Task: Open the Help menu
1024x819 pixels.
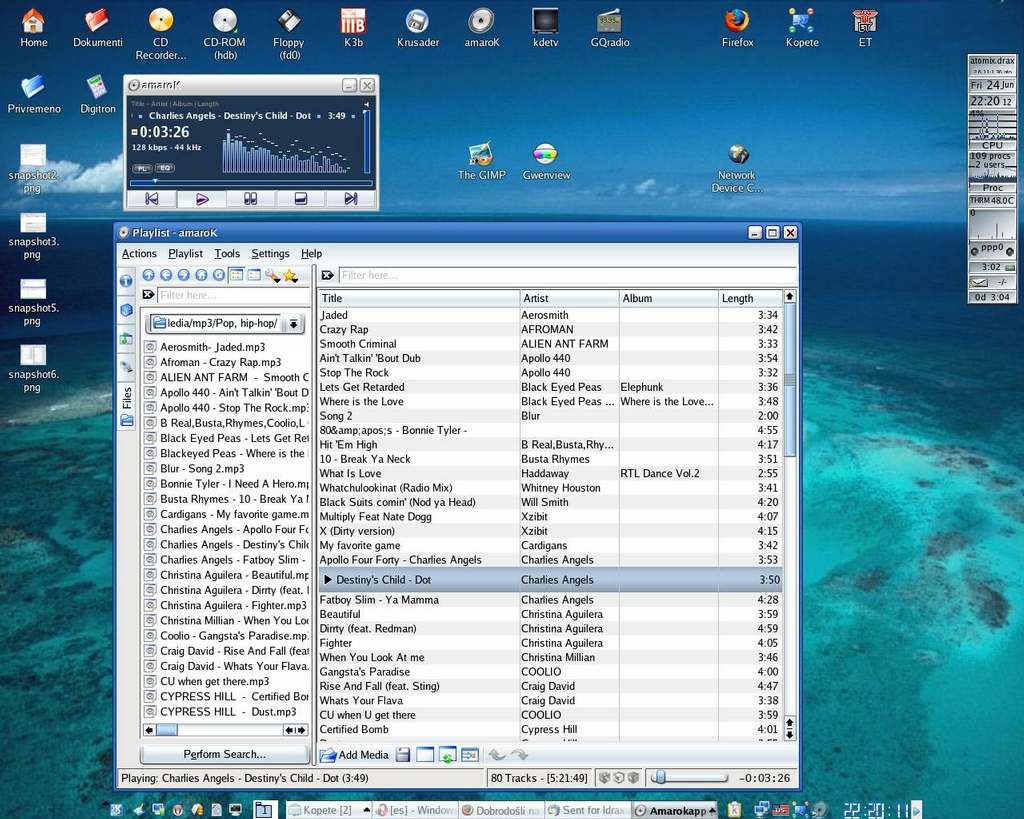Action: [312, 253]
